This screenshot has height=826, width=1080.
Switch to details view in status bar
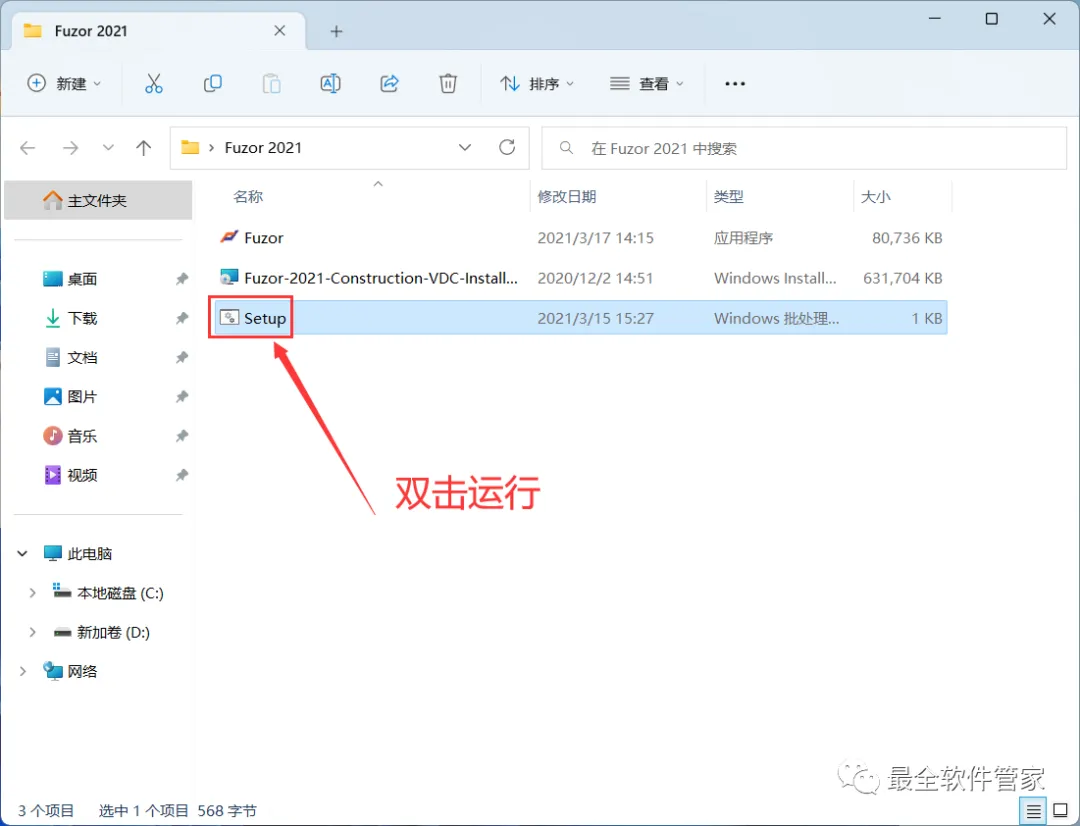pos(1033,811)
